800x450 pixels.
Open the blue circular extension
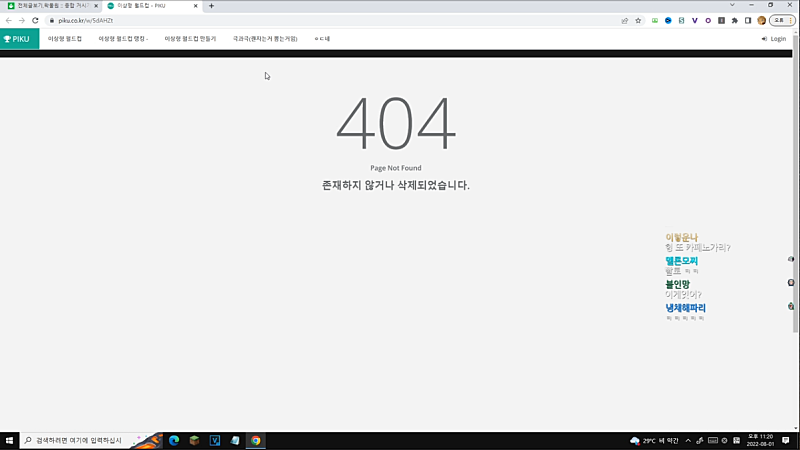(668, 20)
